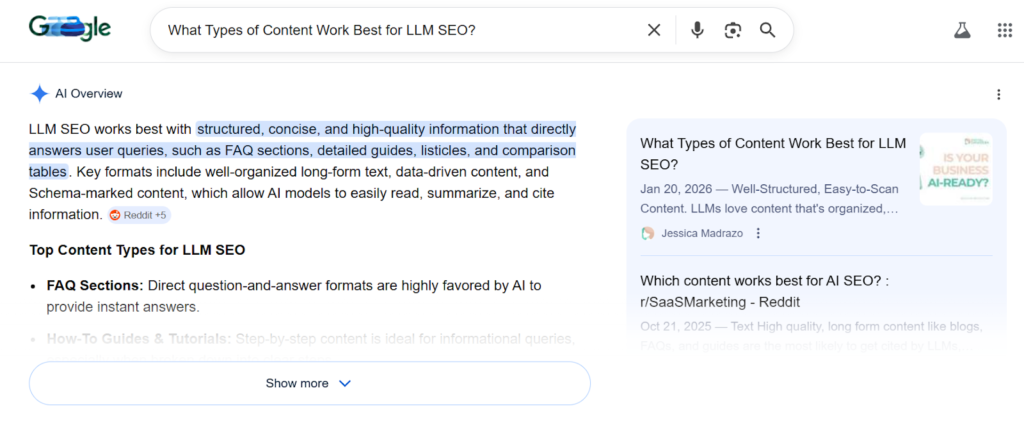Image resolution: width=1024 pixels, height=423 pixels.
Task: Open the Google apps grid
Action: pos(1004,30)
